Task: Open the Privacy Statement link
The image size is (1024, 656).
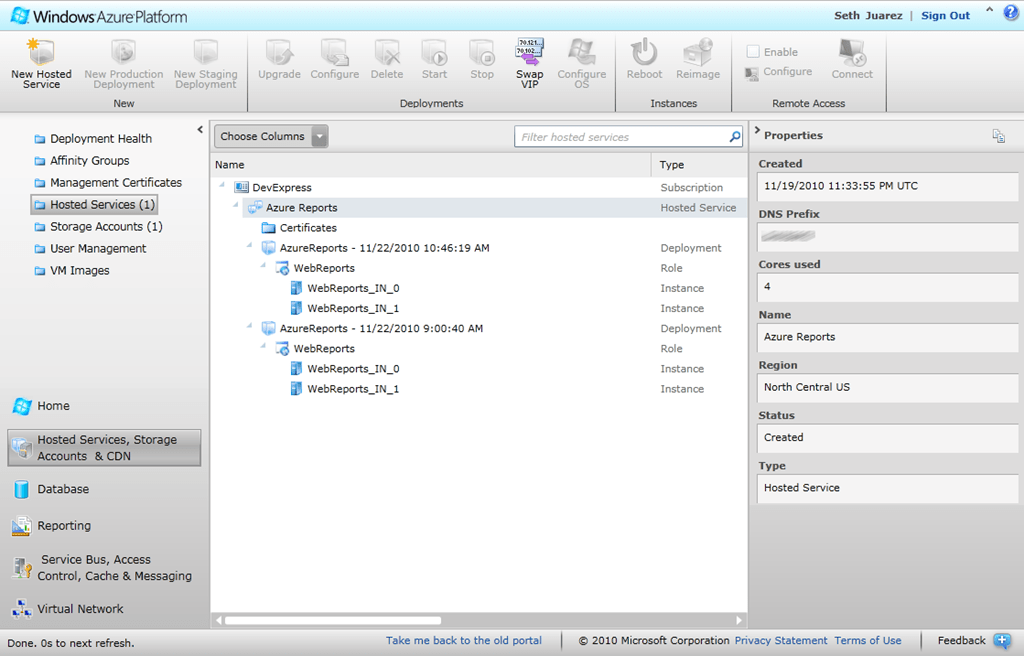Action: click(780, 640)
